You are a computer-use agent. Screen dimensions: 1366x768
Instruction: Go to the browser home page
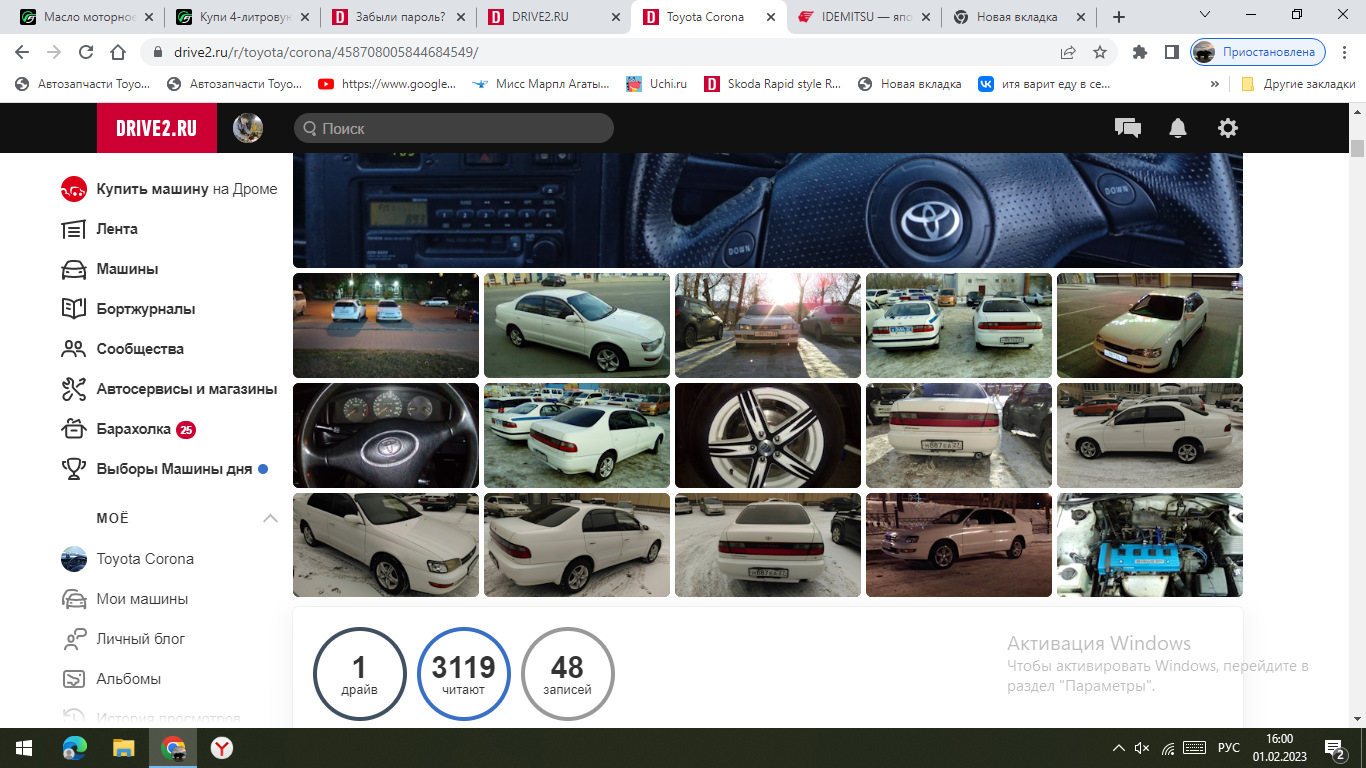click(x=118, y=52)
